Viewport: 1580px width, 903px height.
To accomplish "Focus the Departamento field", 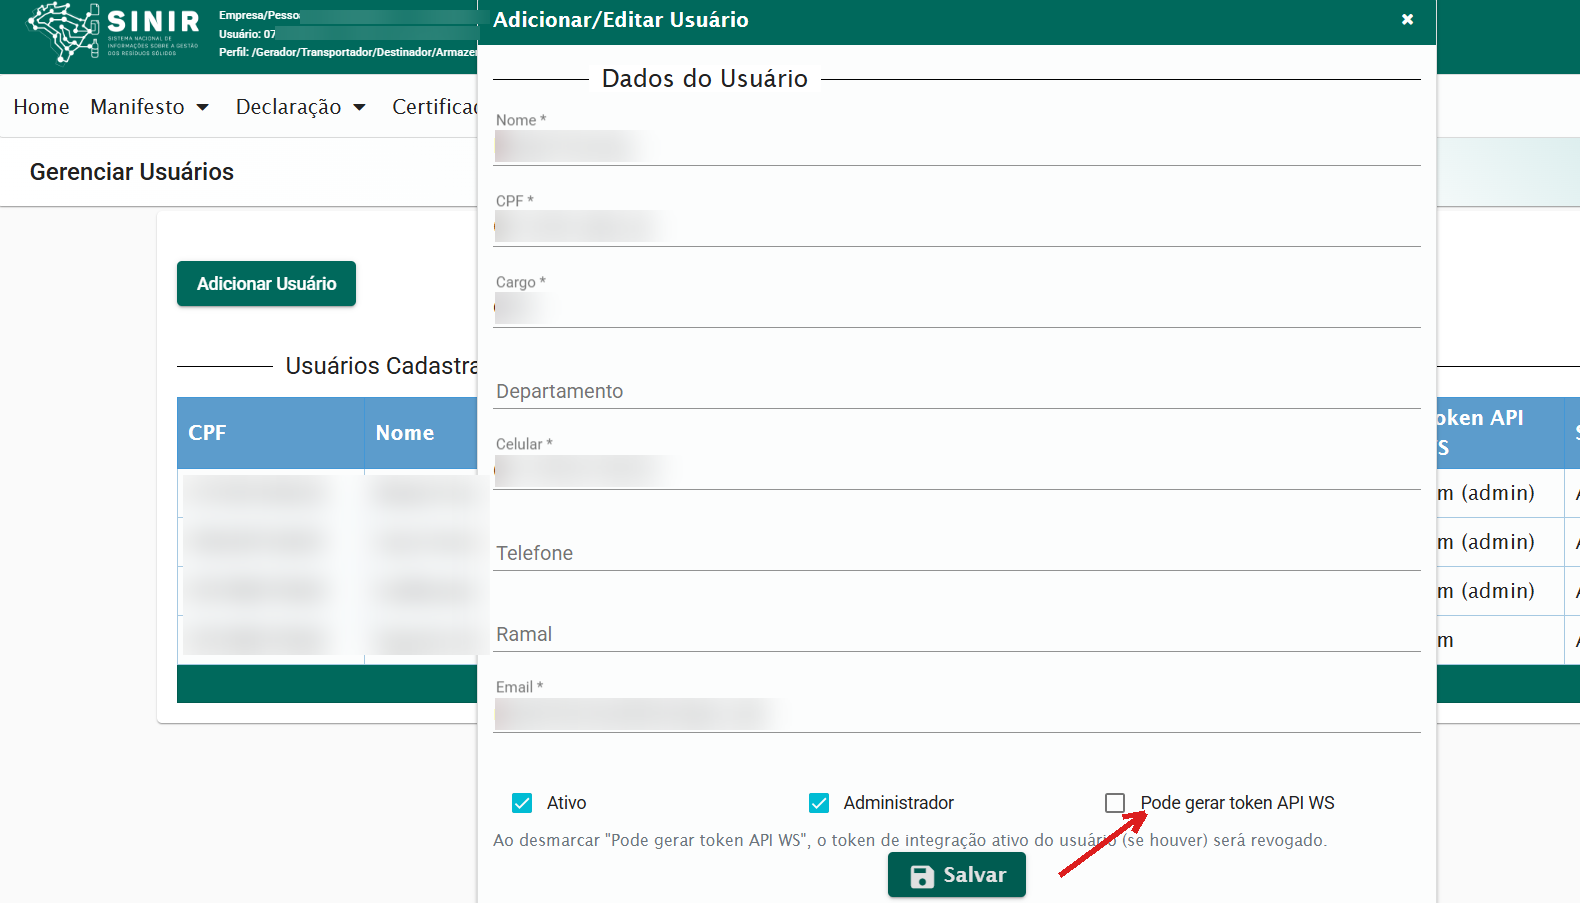I will (x=957, y=391).
